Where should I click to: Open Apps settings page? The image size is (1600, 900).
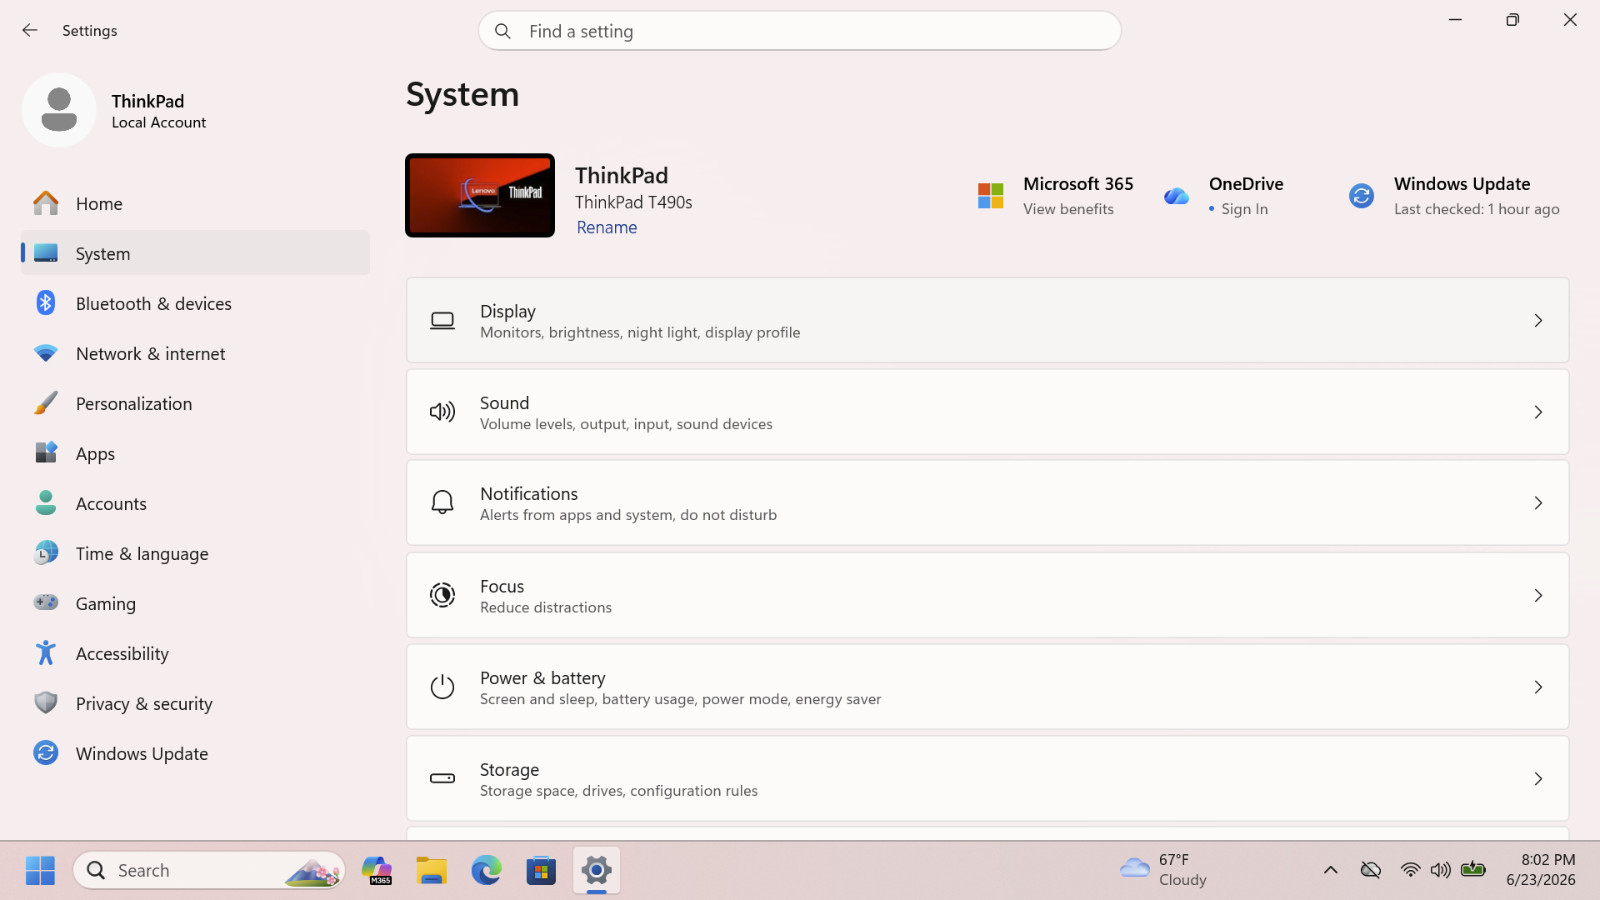click(x=195, y=453)
